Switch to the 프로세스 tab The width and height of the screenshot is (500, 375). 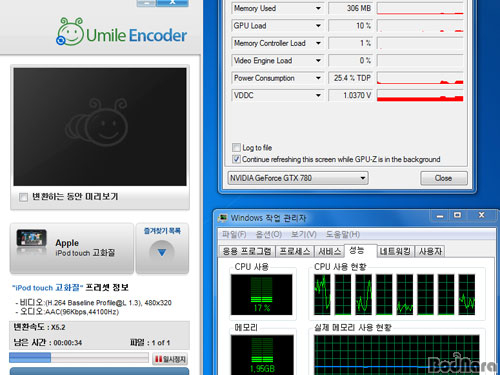[295, 251]
